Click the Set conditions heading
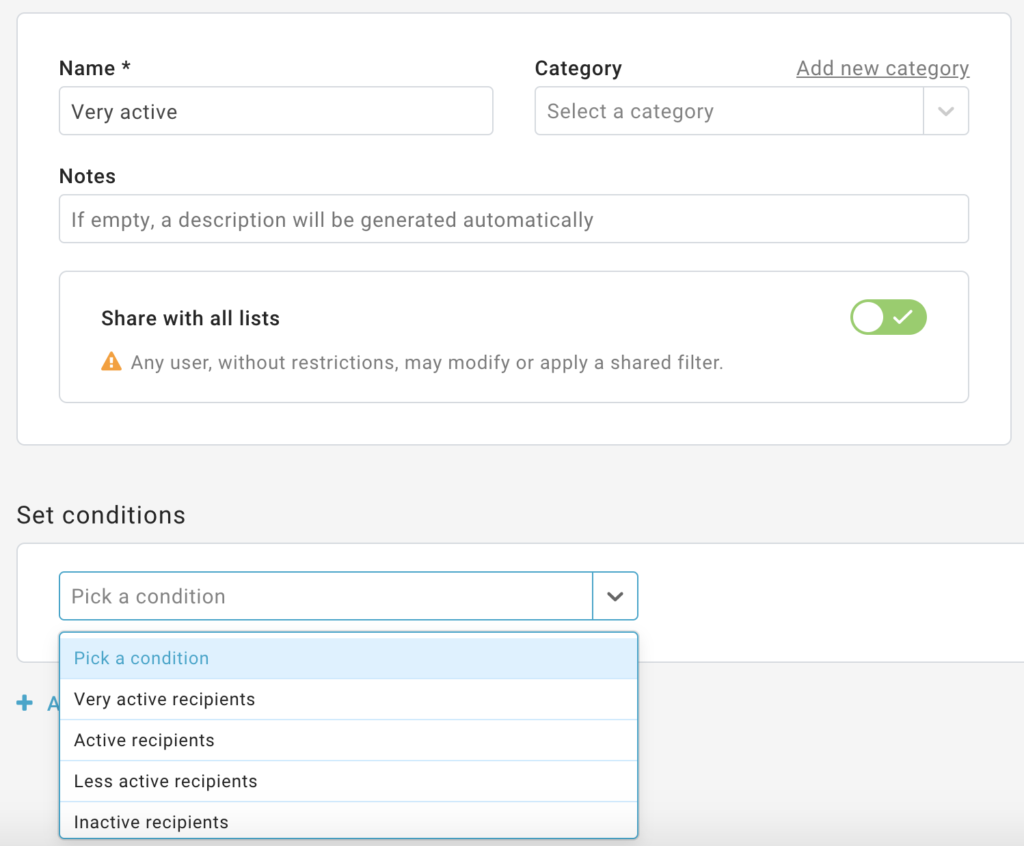 tap(101, 515)
